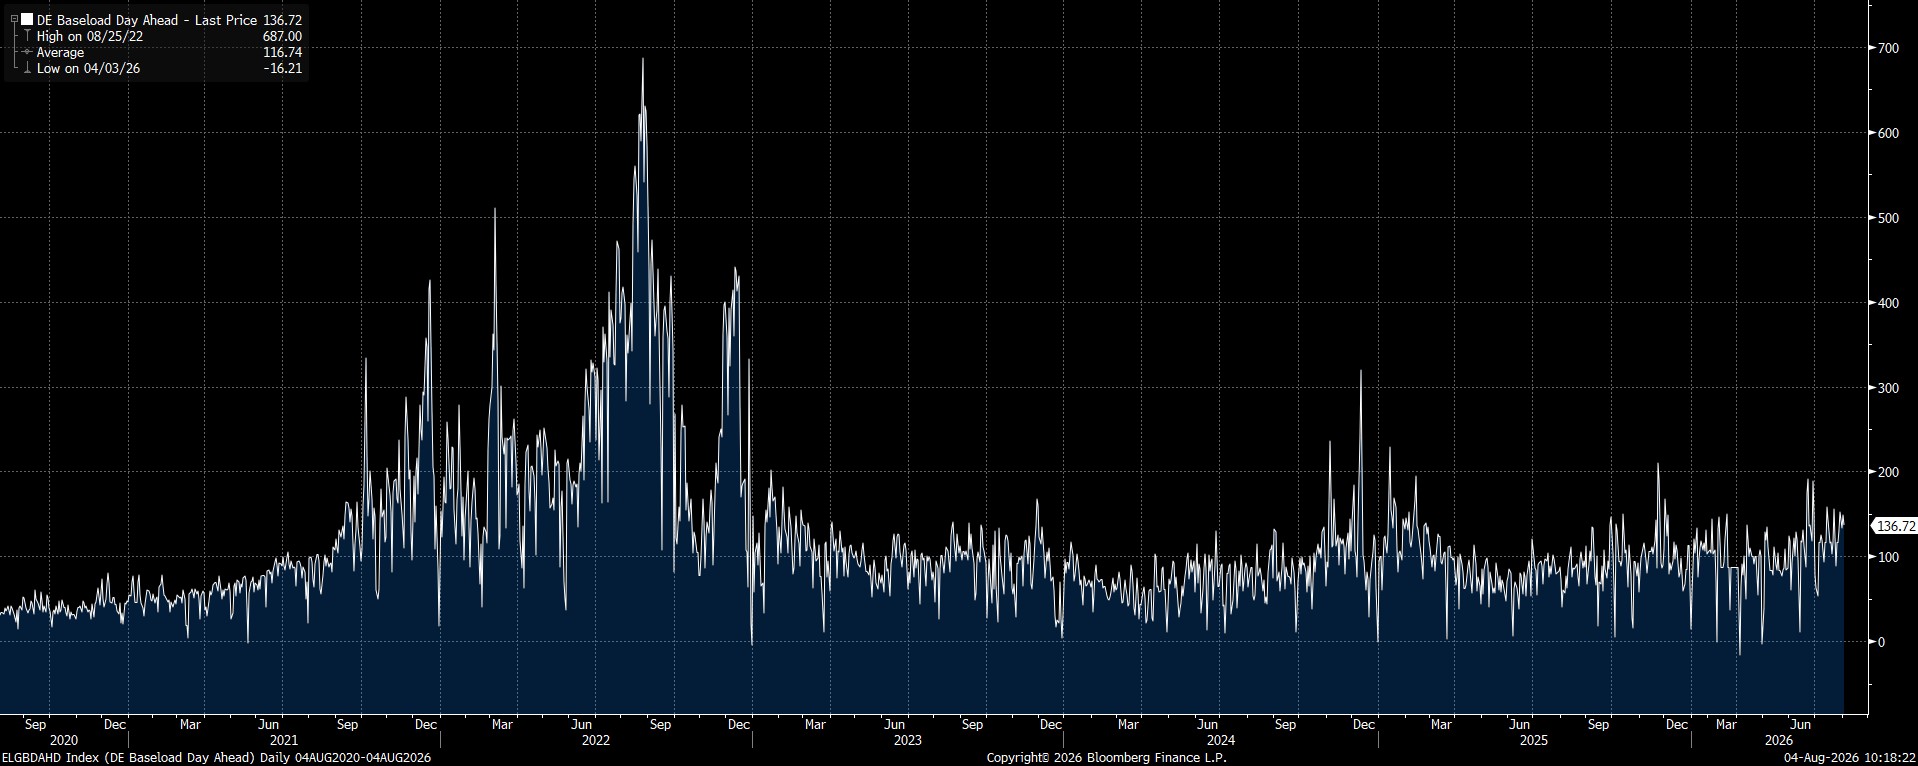Click the 700 tick on price axis

(x=1888, y=48)
